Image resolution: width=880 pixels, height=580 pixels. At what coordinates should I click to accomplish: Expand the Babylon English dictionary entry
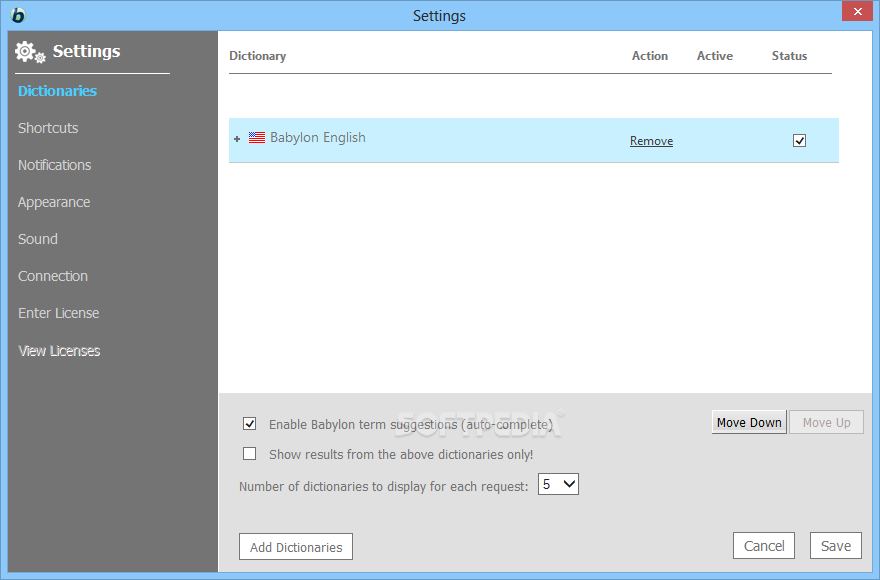point(237,139)
